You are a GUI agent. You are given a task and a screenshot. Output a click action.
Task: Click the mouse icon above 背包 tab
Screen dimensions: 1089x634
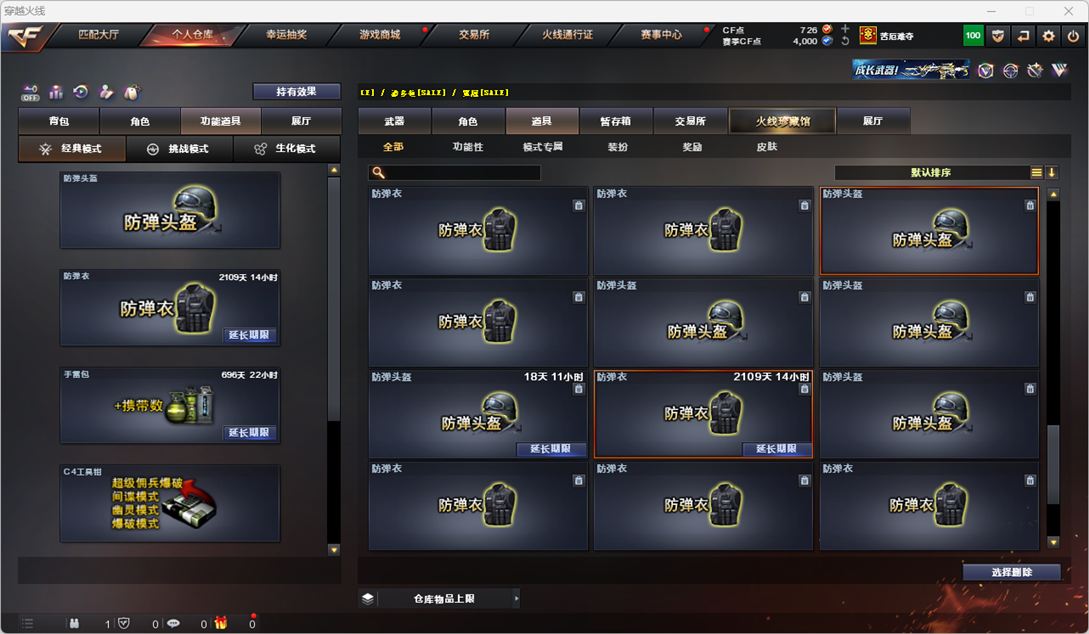click(x=131, y=92)
